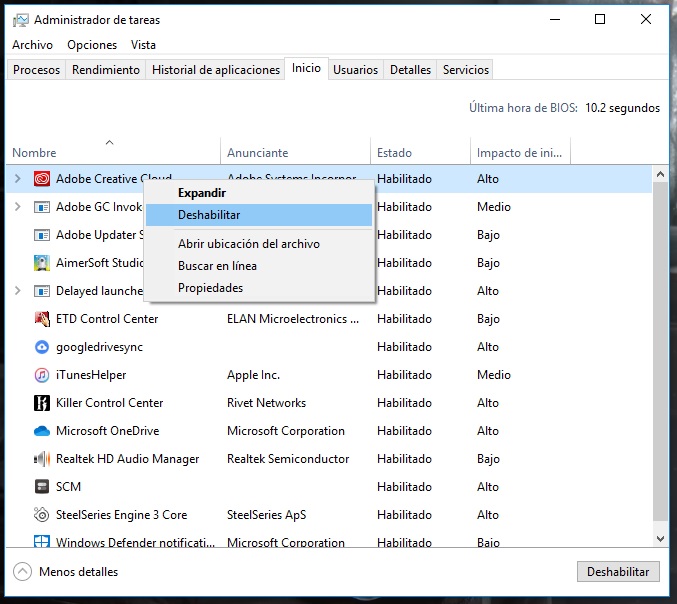The width and height of the screenshot is (677, 604).
Task: Expand the Adobe GC Invoker row chevron
Action: click(18, 207)
